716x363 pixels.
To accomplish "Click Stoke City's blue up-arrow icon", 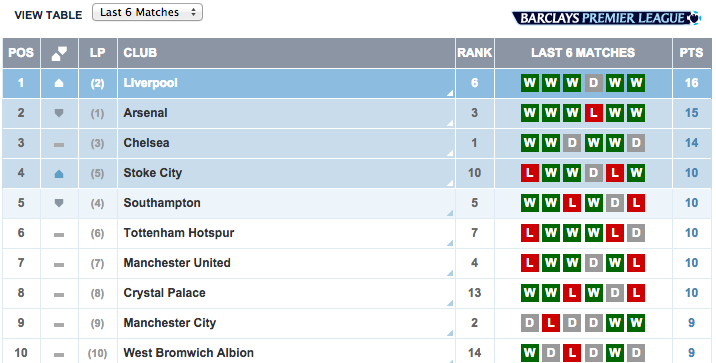I will (59, 174).
